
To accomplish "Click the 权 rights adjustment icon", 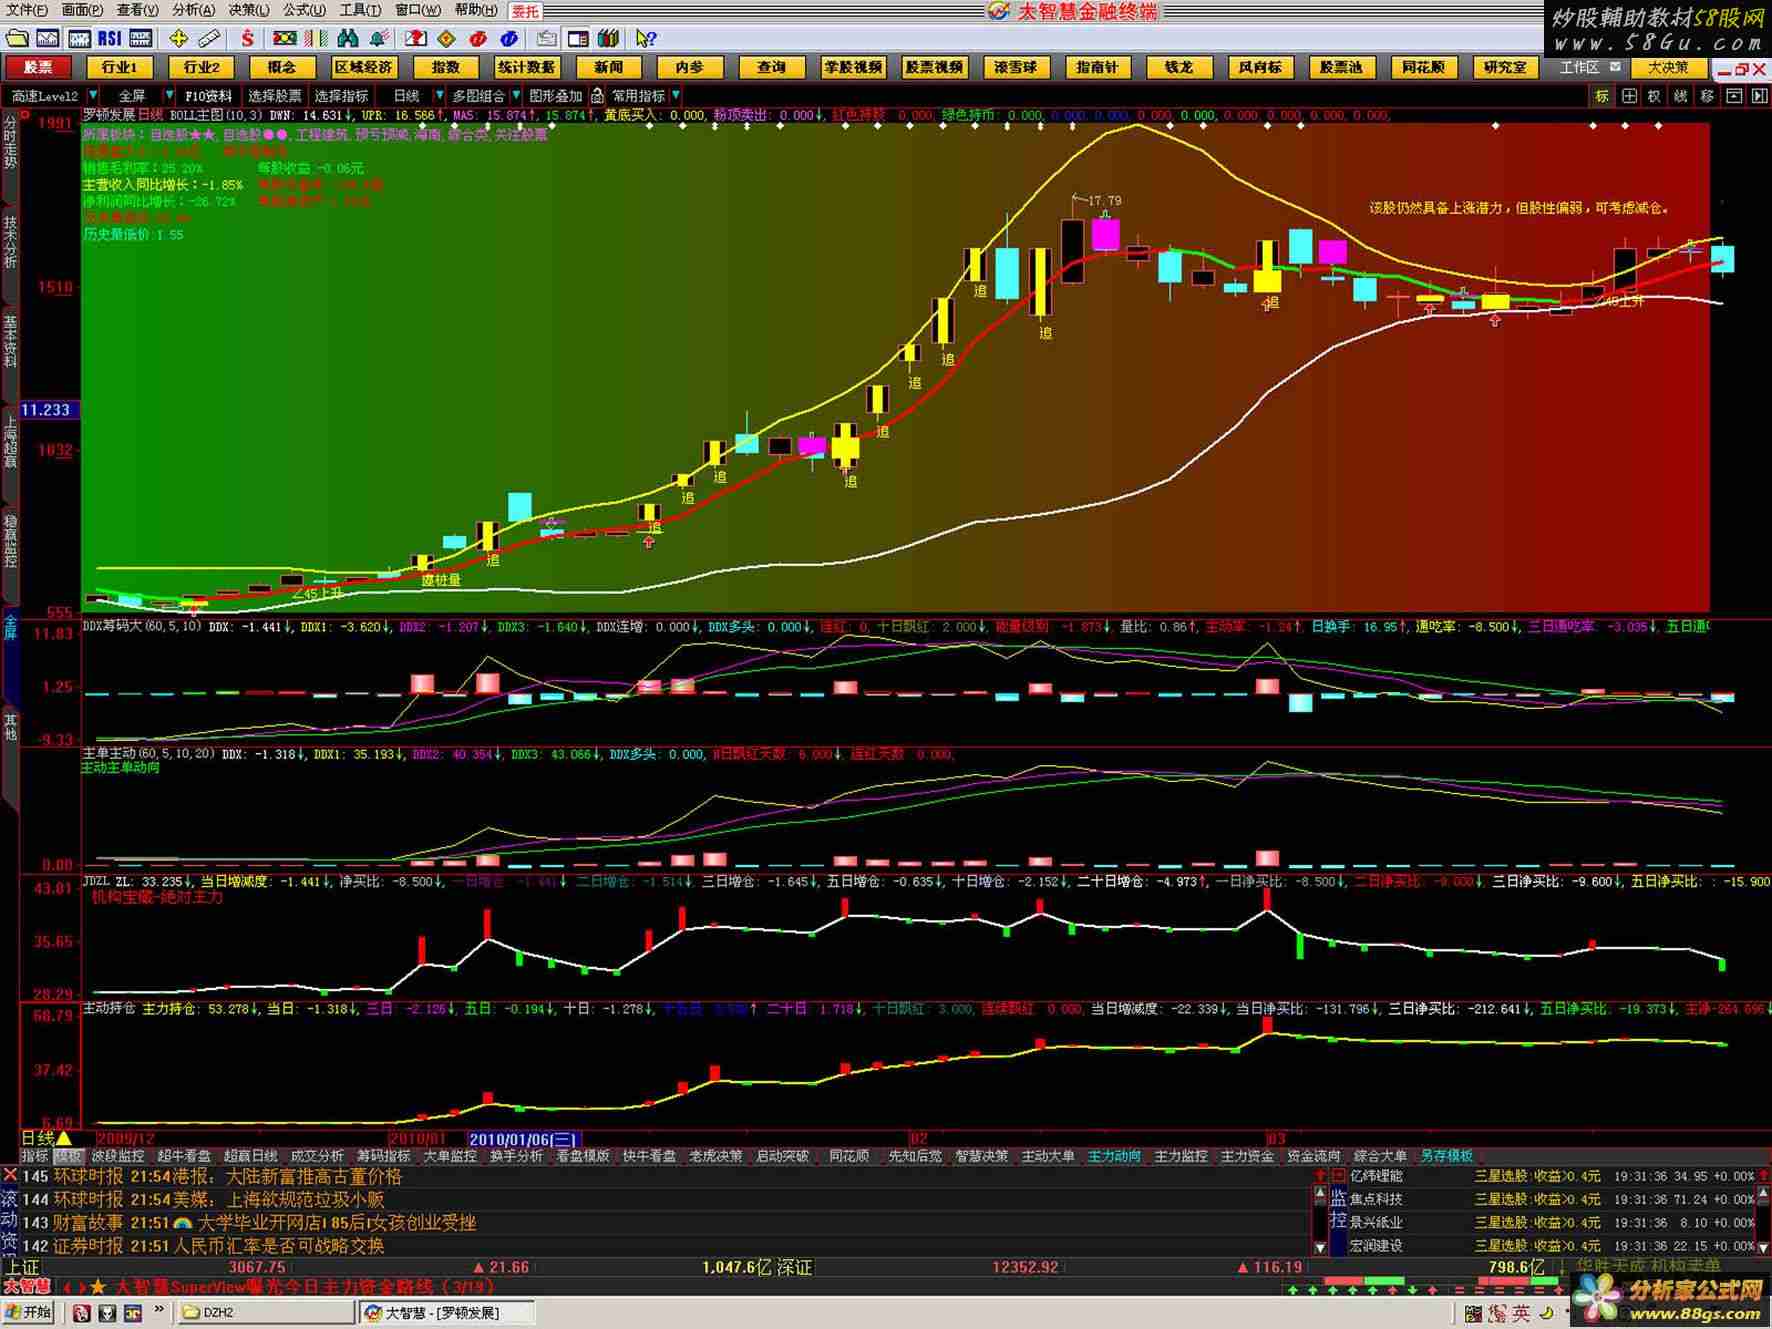I will click(x=1654, y=96).
